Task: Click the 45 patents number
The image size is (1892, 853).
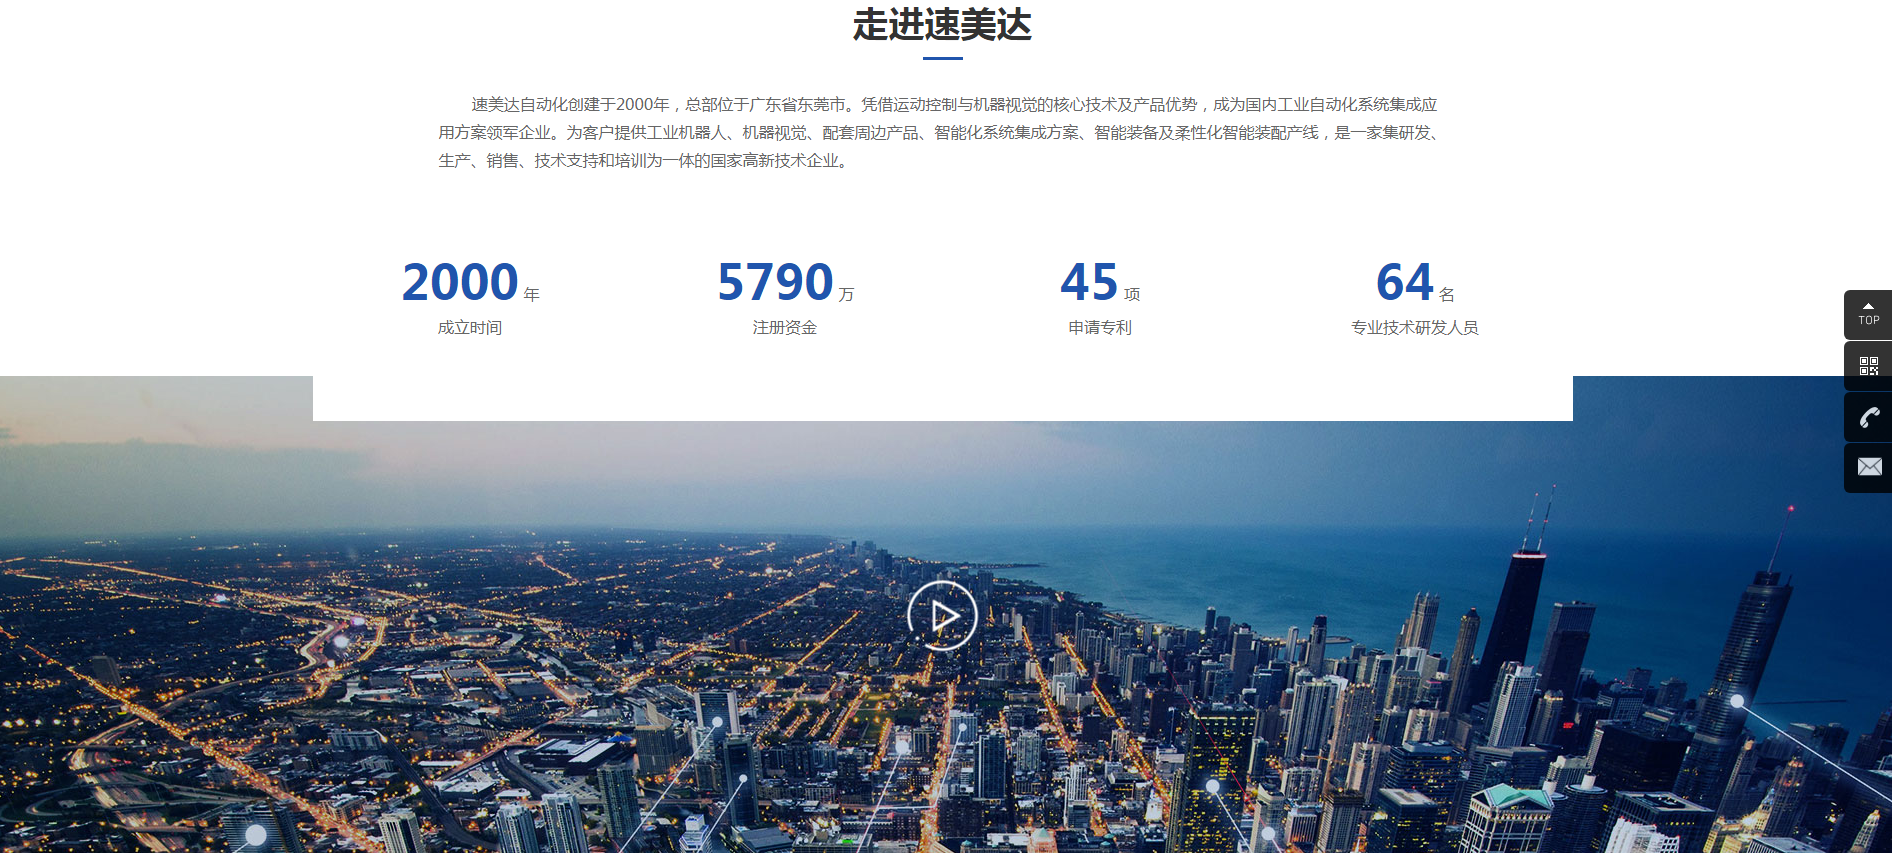Action: (1089, 282)
